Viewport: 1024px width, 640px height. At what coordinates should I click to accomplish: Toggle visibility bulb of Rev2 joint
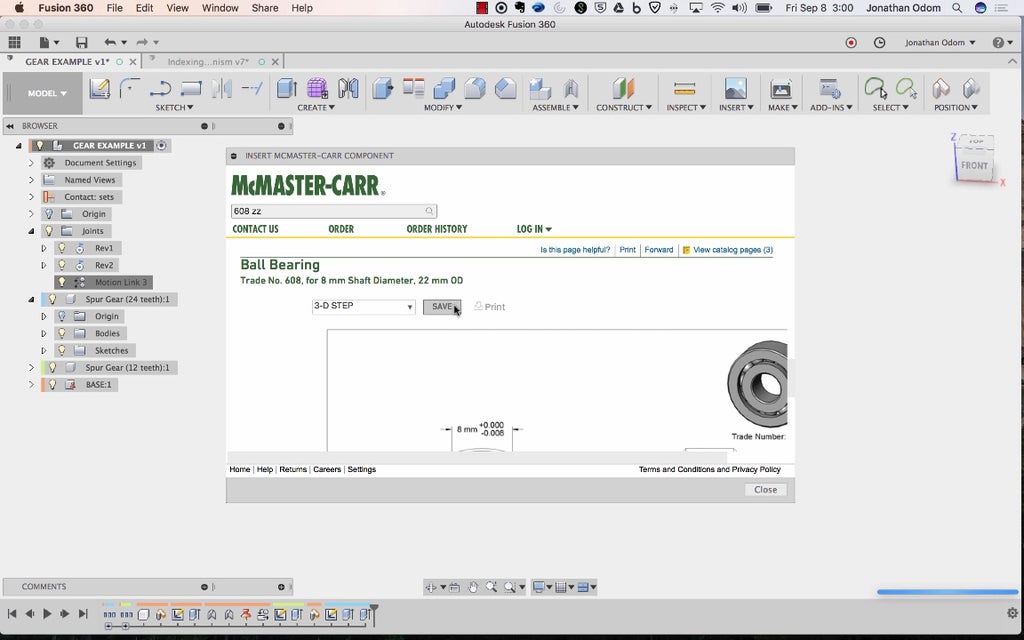coord(62,264)
